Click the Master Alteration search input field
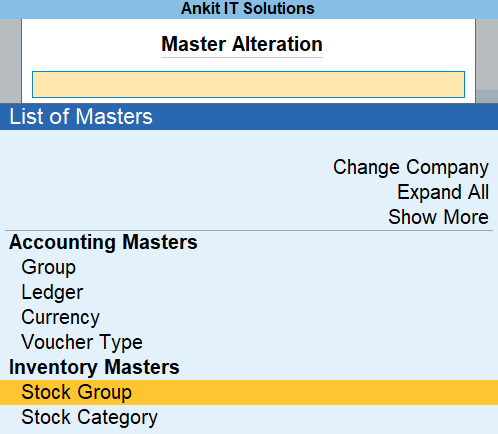This screenshot has width=498, height=434. [x=248, y=84]
